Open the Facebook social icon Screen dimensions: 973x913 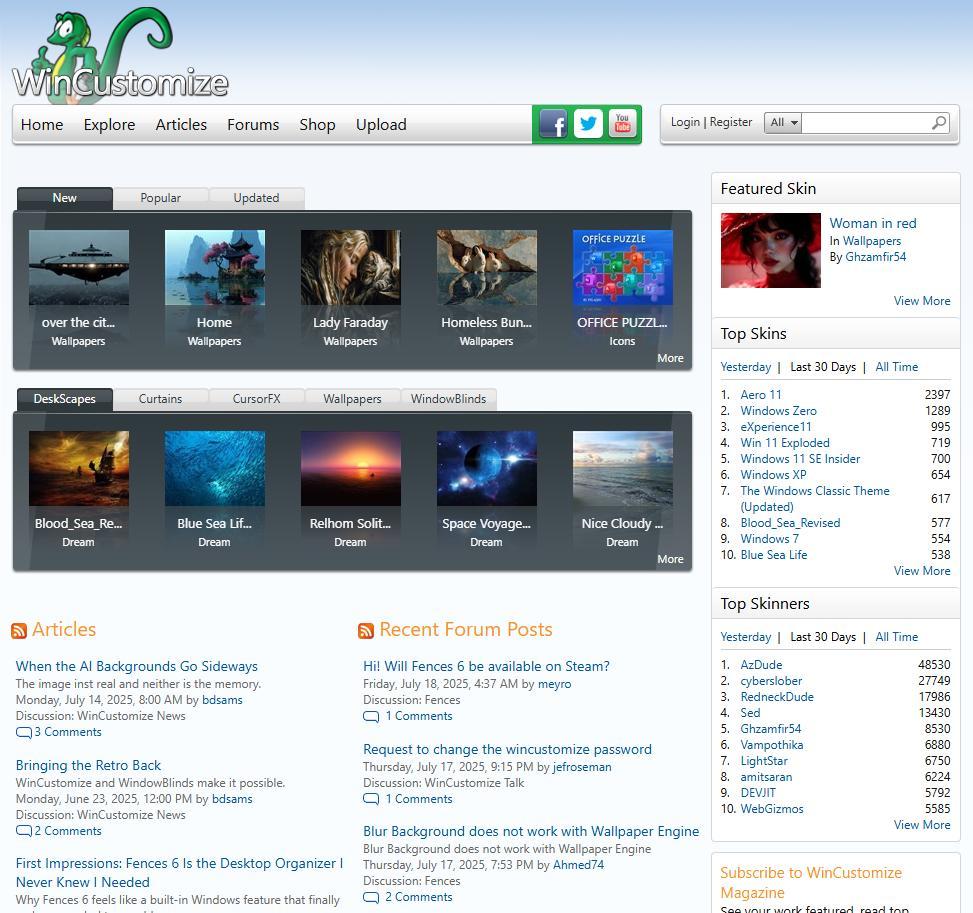click(x=553, y=124)
